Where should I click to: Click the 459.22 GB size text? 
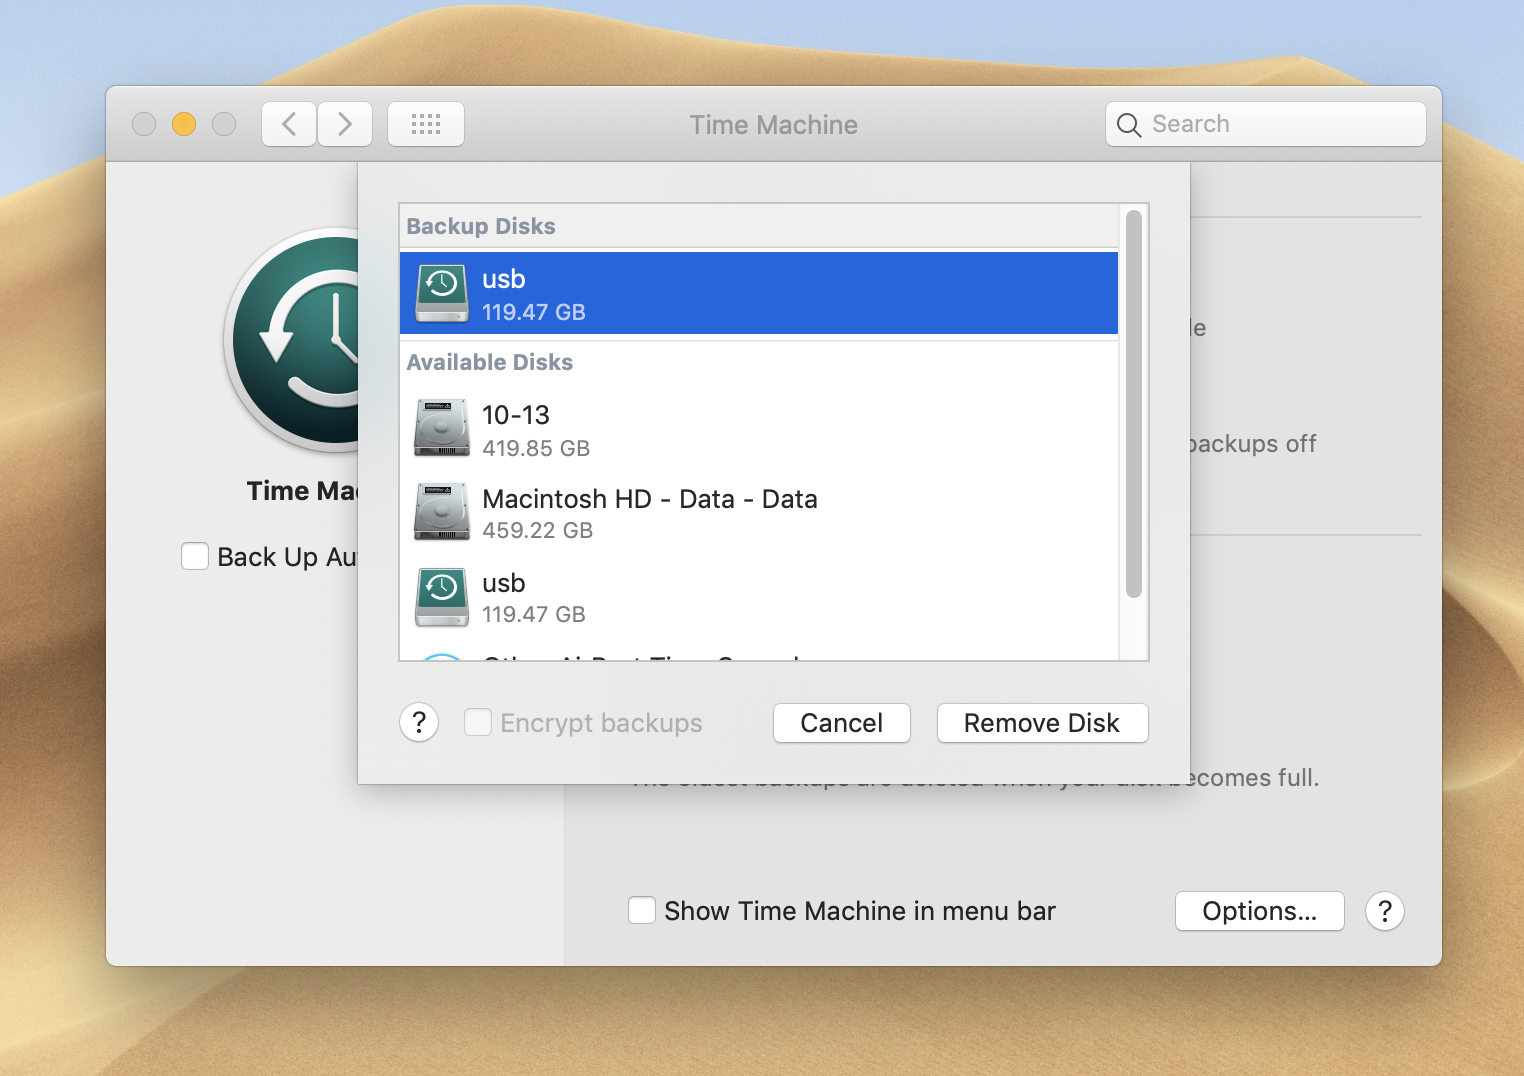click(x=538, y=530)
